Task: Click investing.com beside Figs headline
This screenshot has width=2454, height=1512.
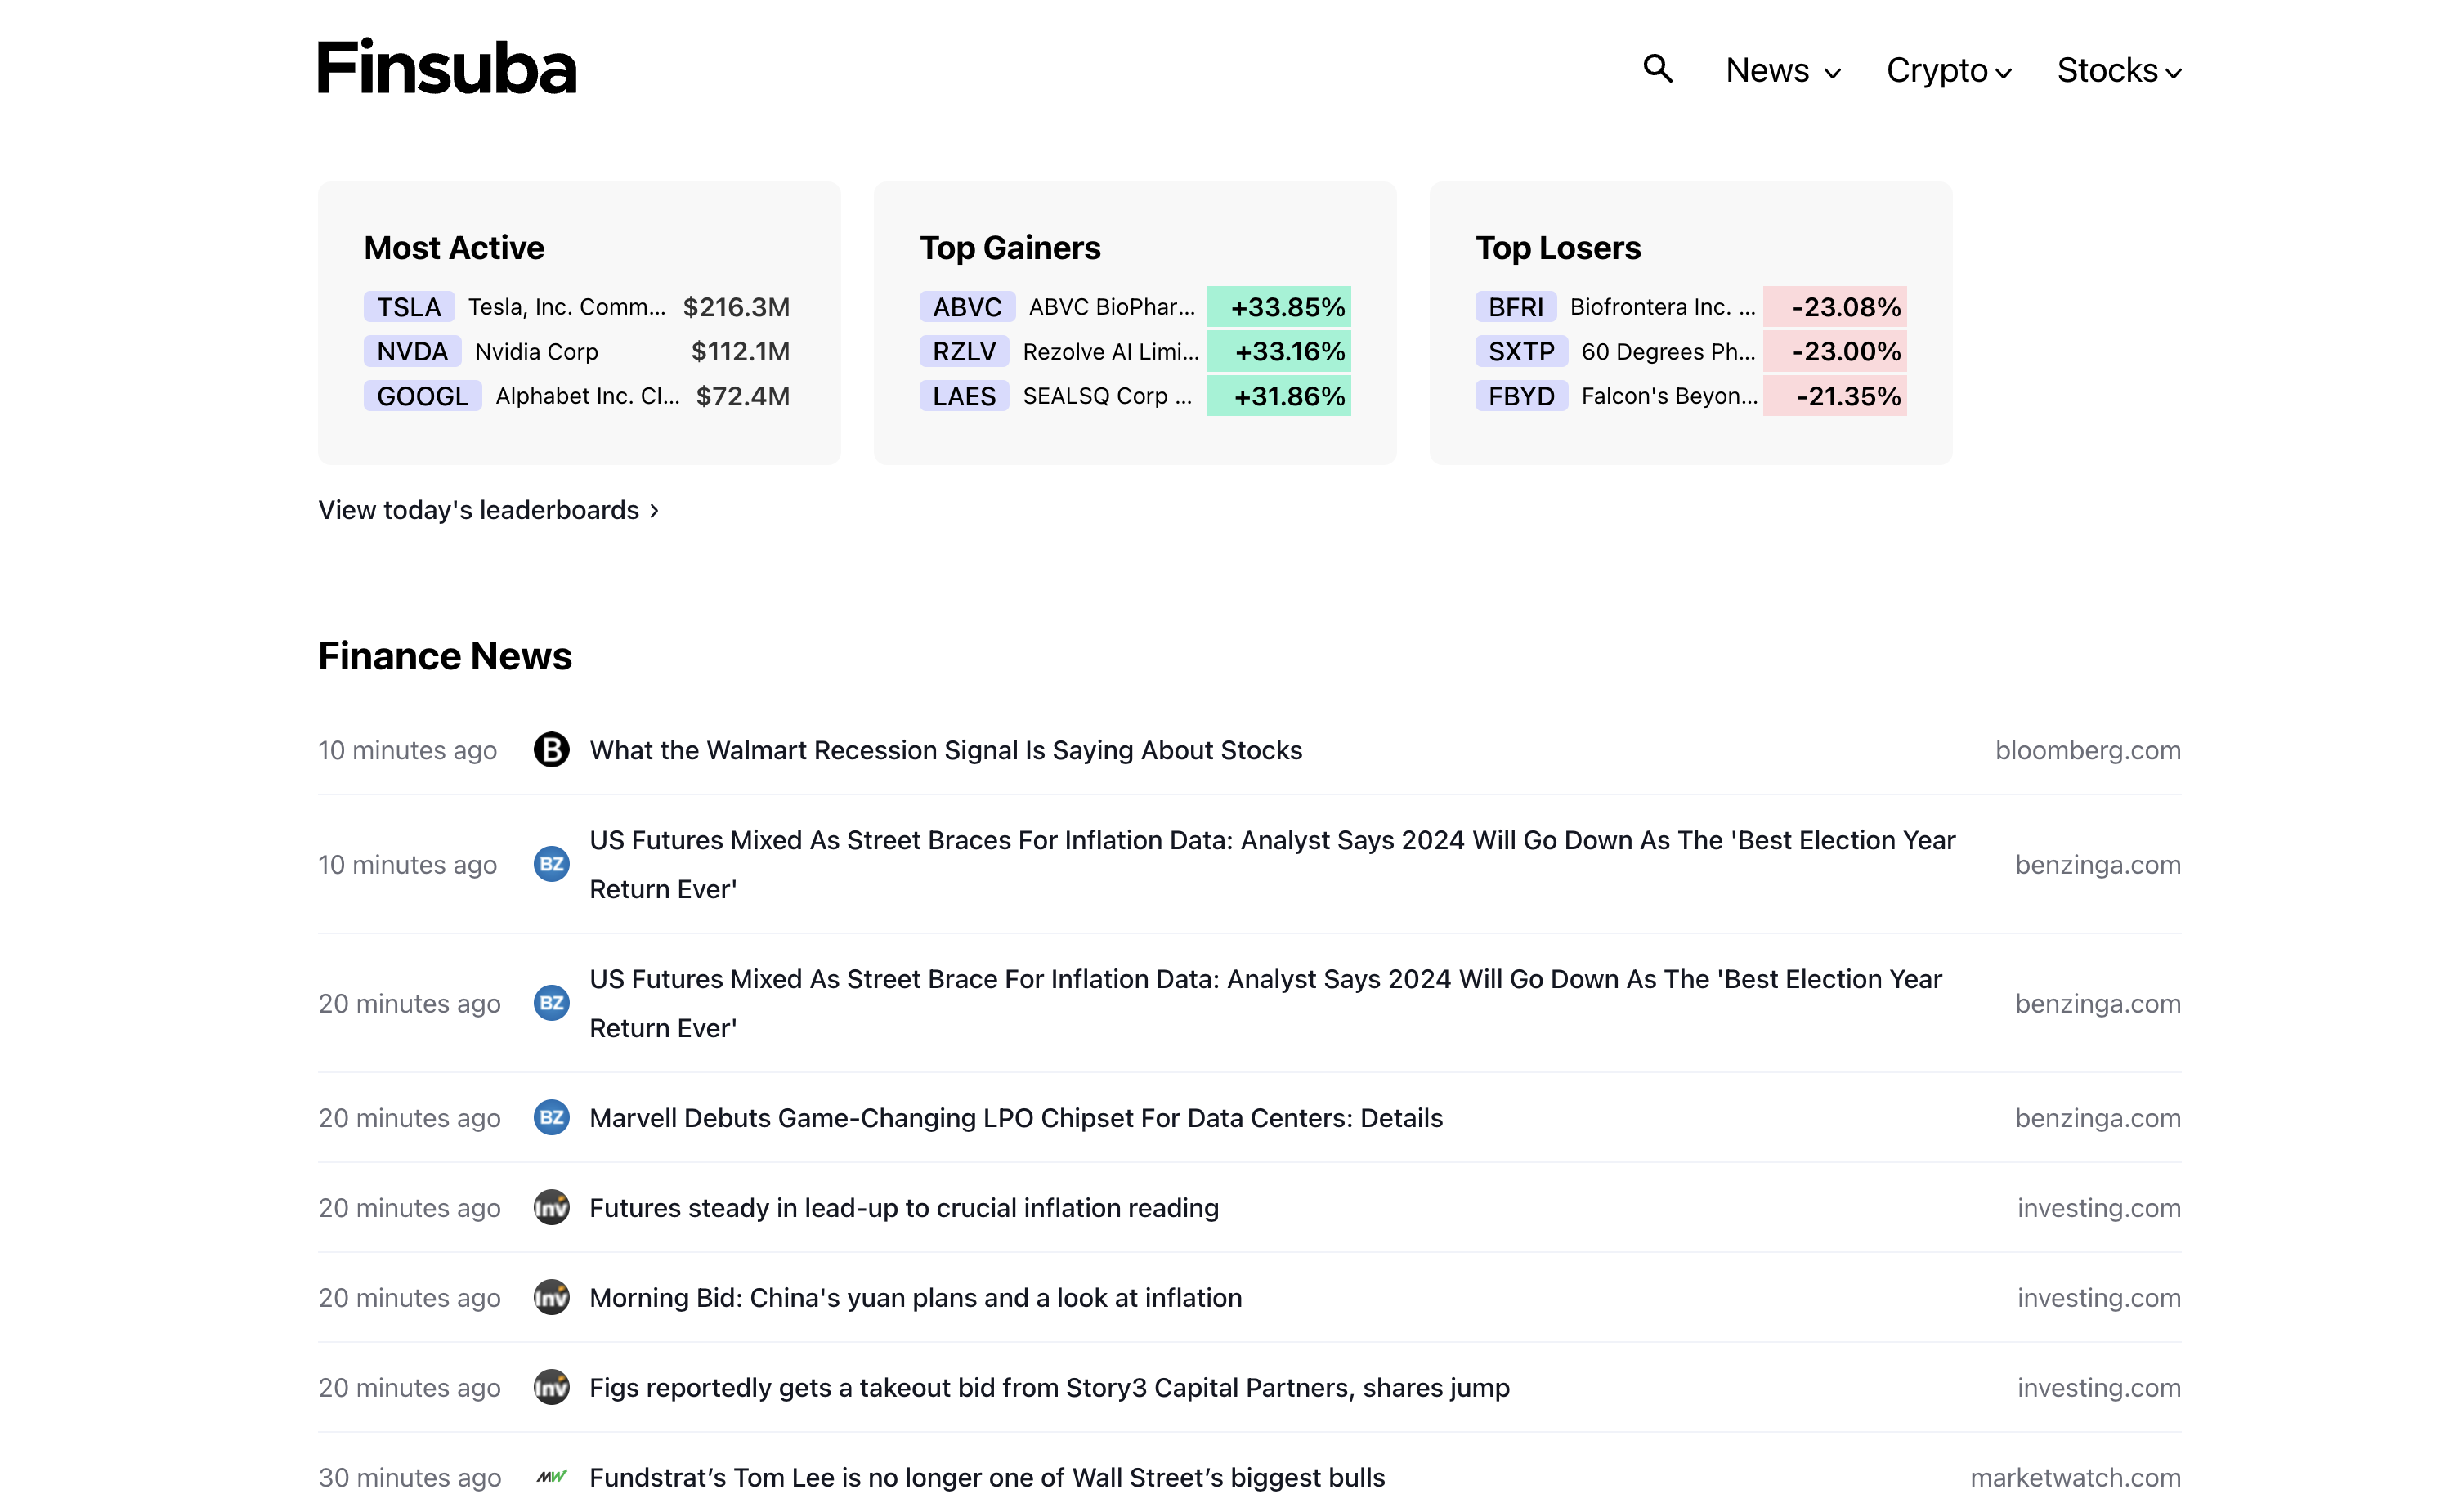Action: point(2099,1388)
